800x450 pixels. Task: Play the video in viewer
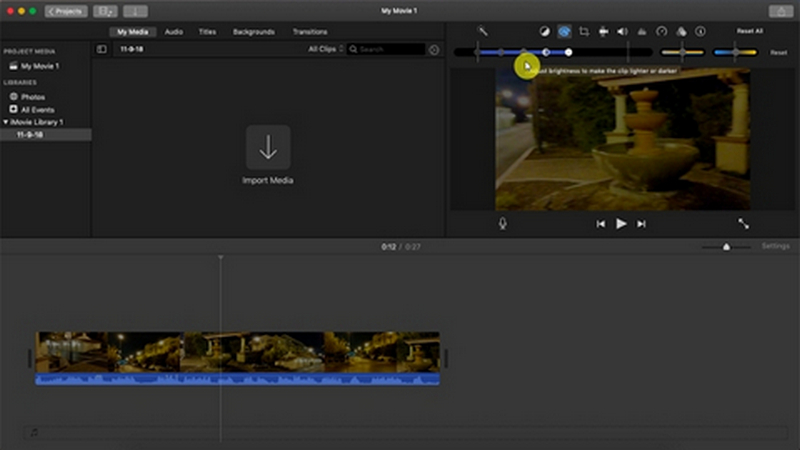click(620, 223)
